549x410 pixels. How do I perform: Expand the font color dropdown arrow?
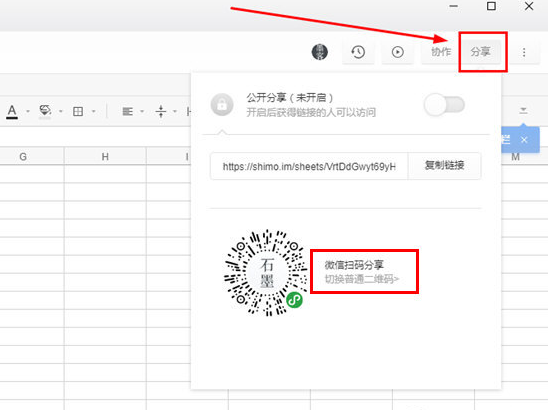pyautogui.click(x=28, y=112)
